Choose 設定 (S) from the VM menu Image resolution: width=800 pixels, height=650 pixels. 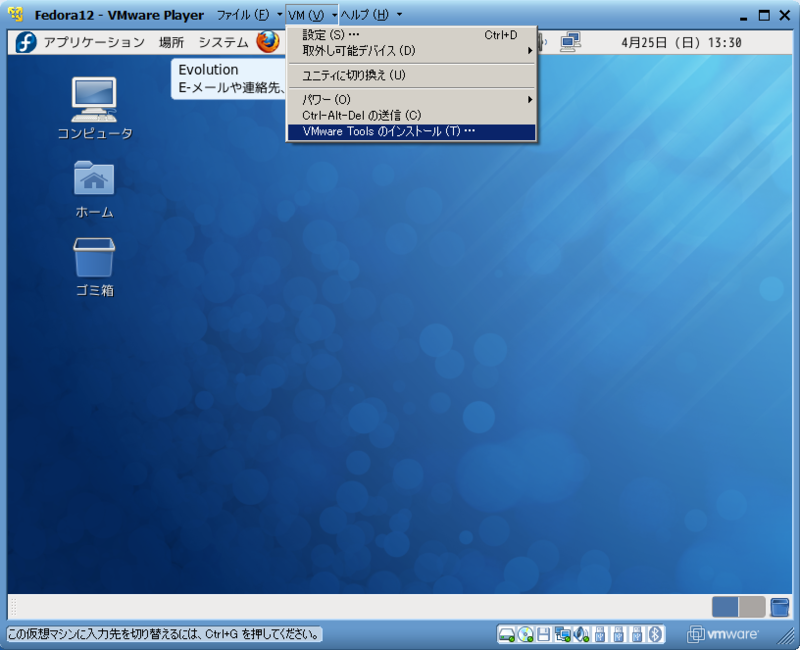411,35
